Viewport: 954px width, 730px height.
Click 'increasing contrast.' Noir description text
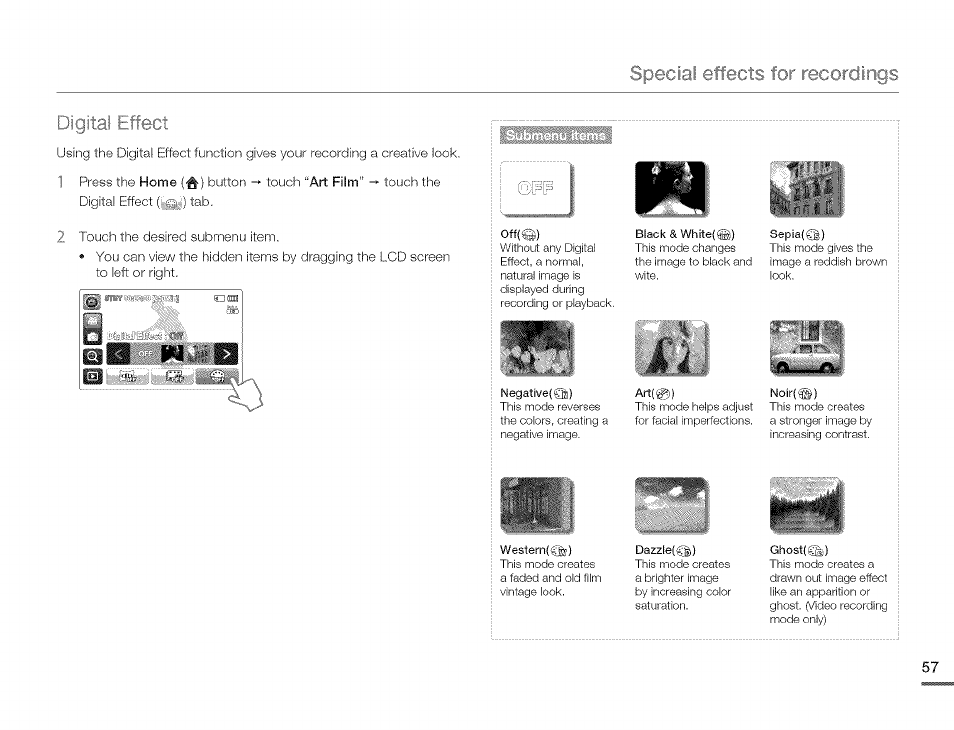(820, 434)
